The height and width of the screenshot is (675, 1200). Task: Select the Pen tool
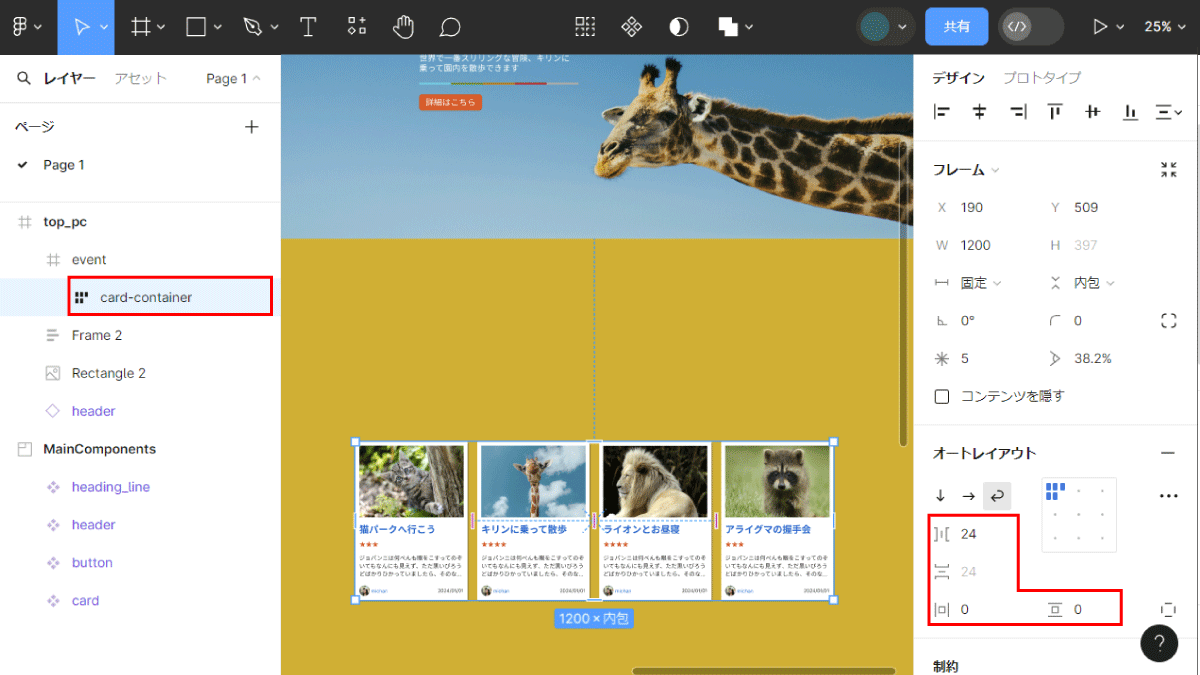[x=253, y=27]
